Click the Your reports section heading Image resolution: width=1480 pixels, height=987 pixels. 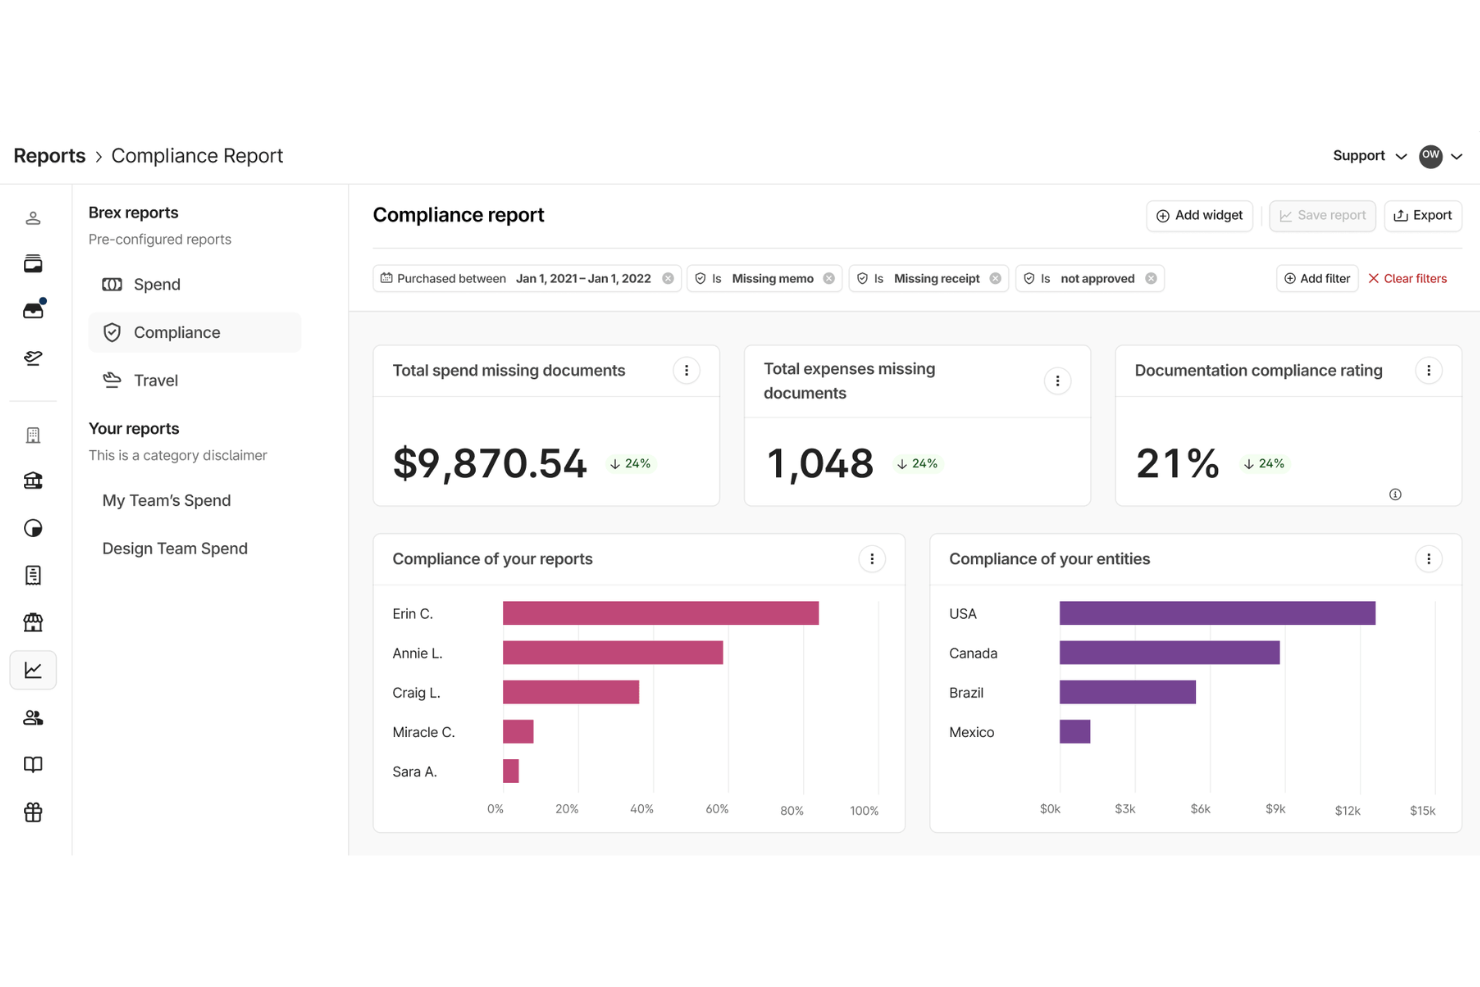pyautogui.click(x=134, y=429)
